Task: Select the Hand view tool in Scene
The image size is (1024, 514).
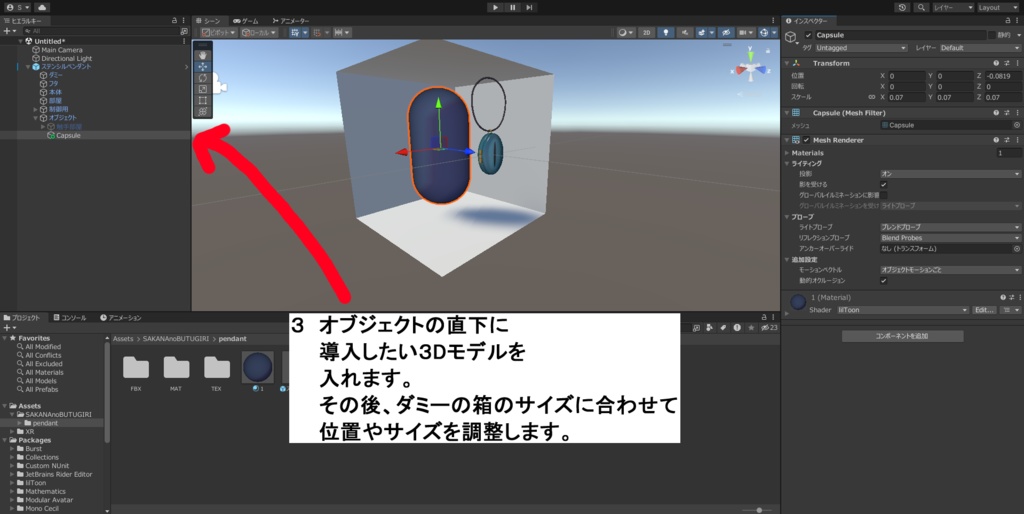Action: [202, 56]
